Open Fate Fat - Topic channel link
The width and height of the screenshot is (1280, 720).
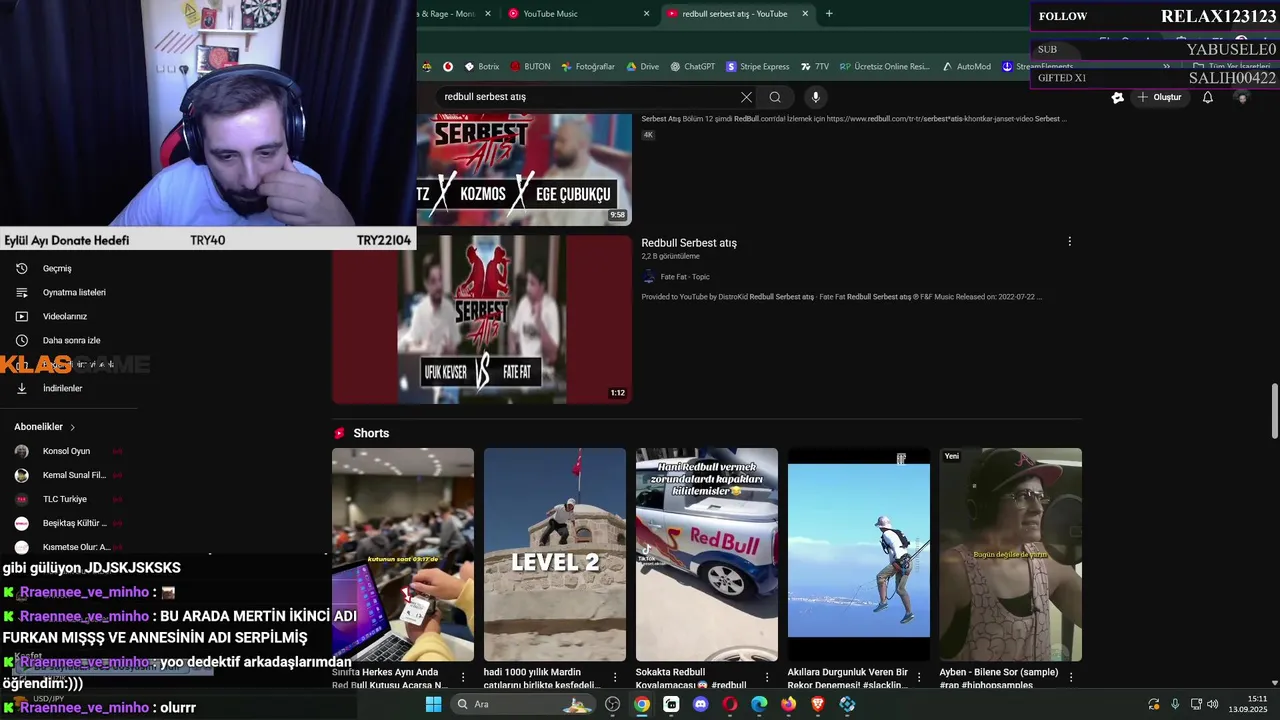pos(685,277)
